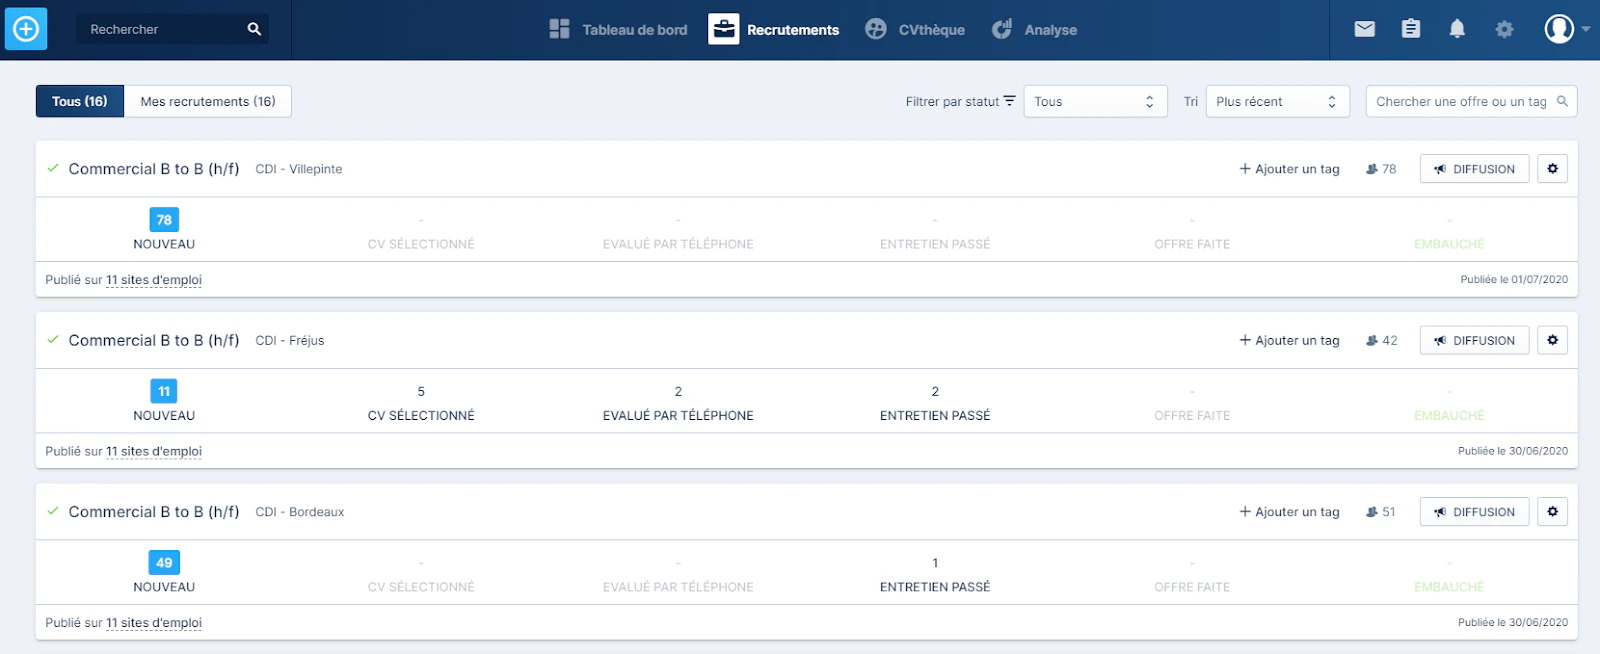Click green checkmark of Bordeaux offer
Screen dimensions: 1600x654
click(53, 510)
